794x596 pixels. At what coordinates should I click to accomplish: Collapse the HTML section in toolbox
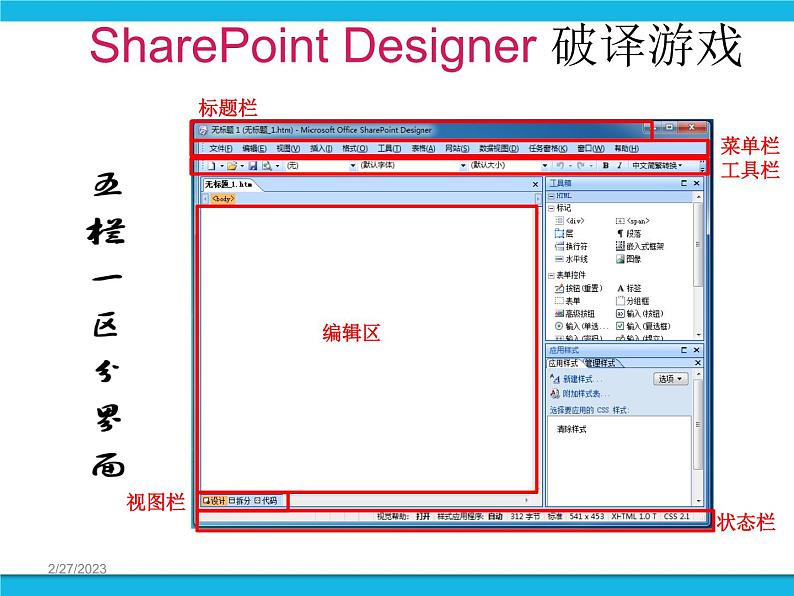(552, 196)
